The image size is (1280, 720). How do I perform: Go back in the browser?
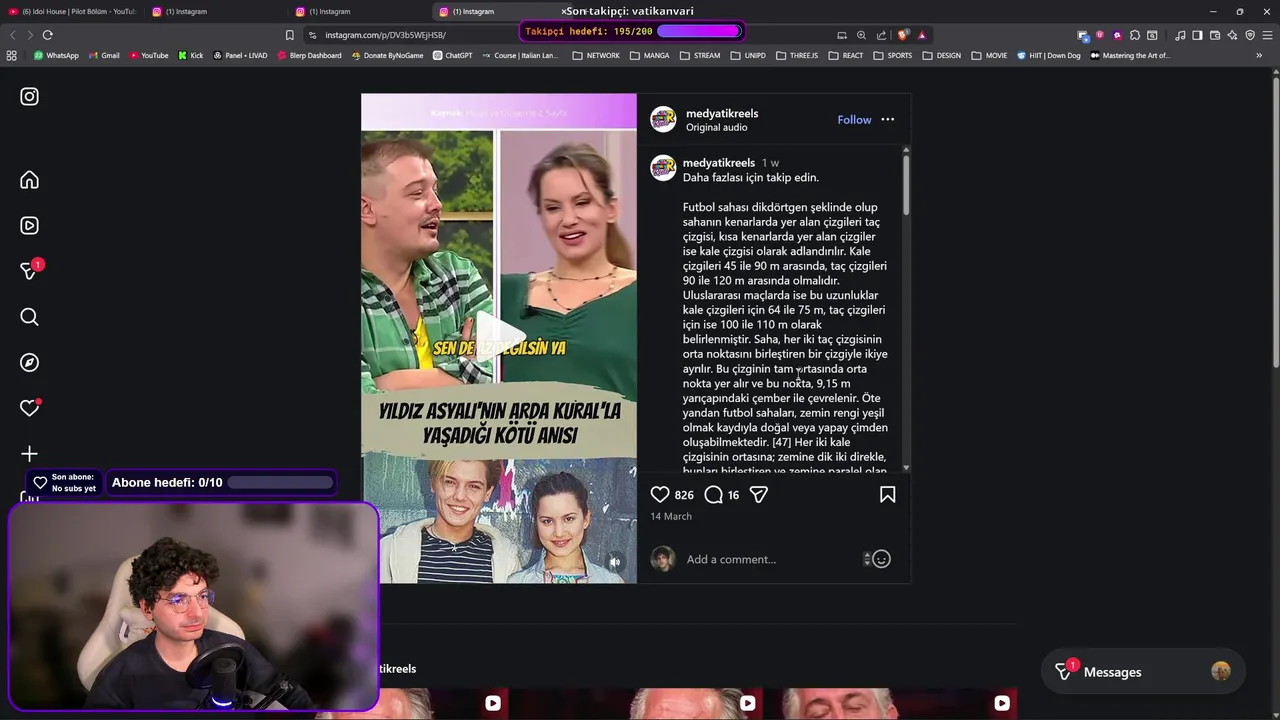(x=13, y=35)
